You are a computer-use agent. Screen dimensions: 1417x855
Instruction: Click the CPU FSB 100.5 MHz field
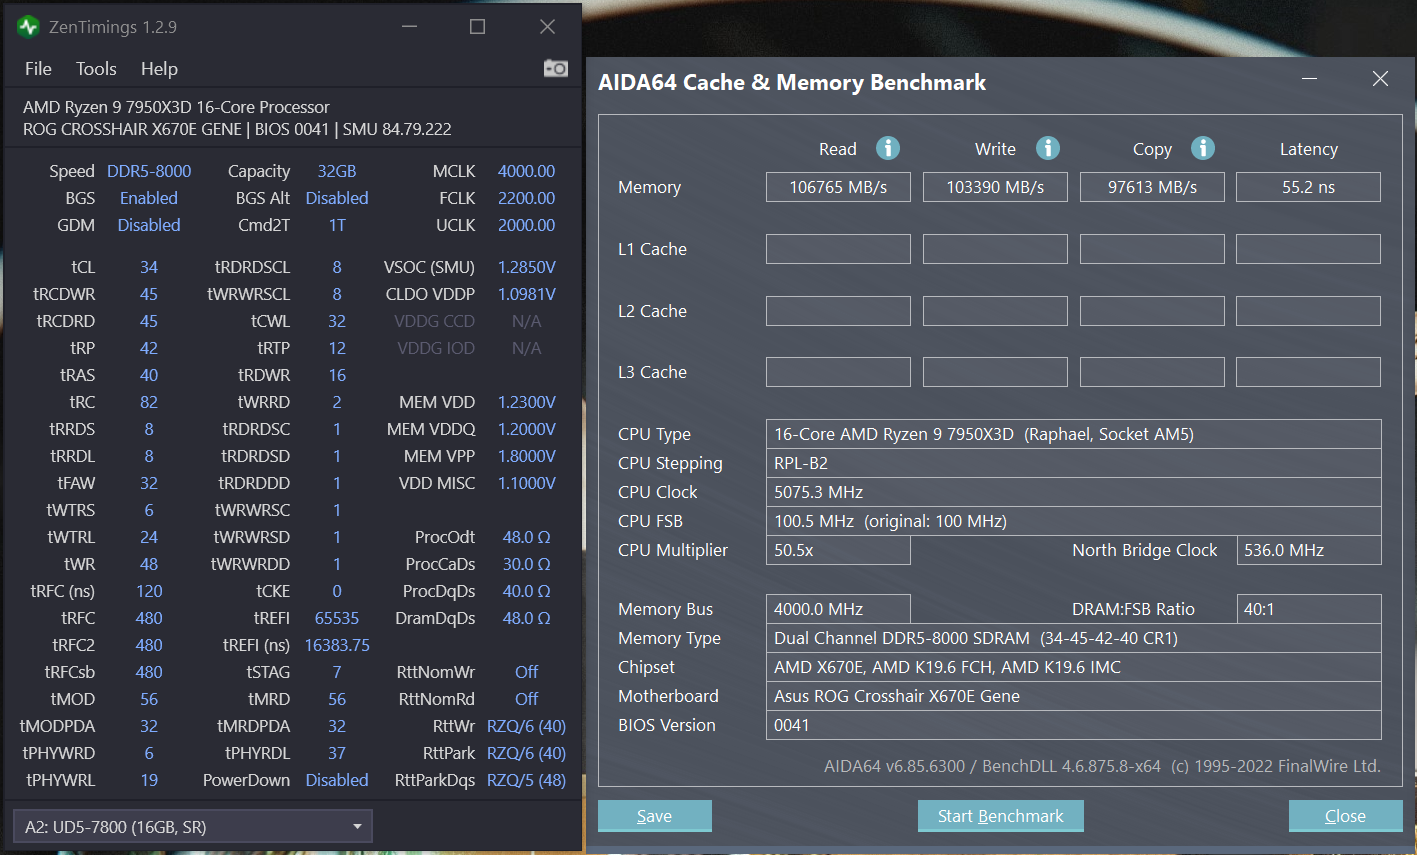click(x=1073, y=521)
